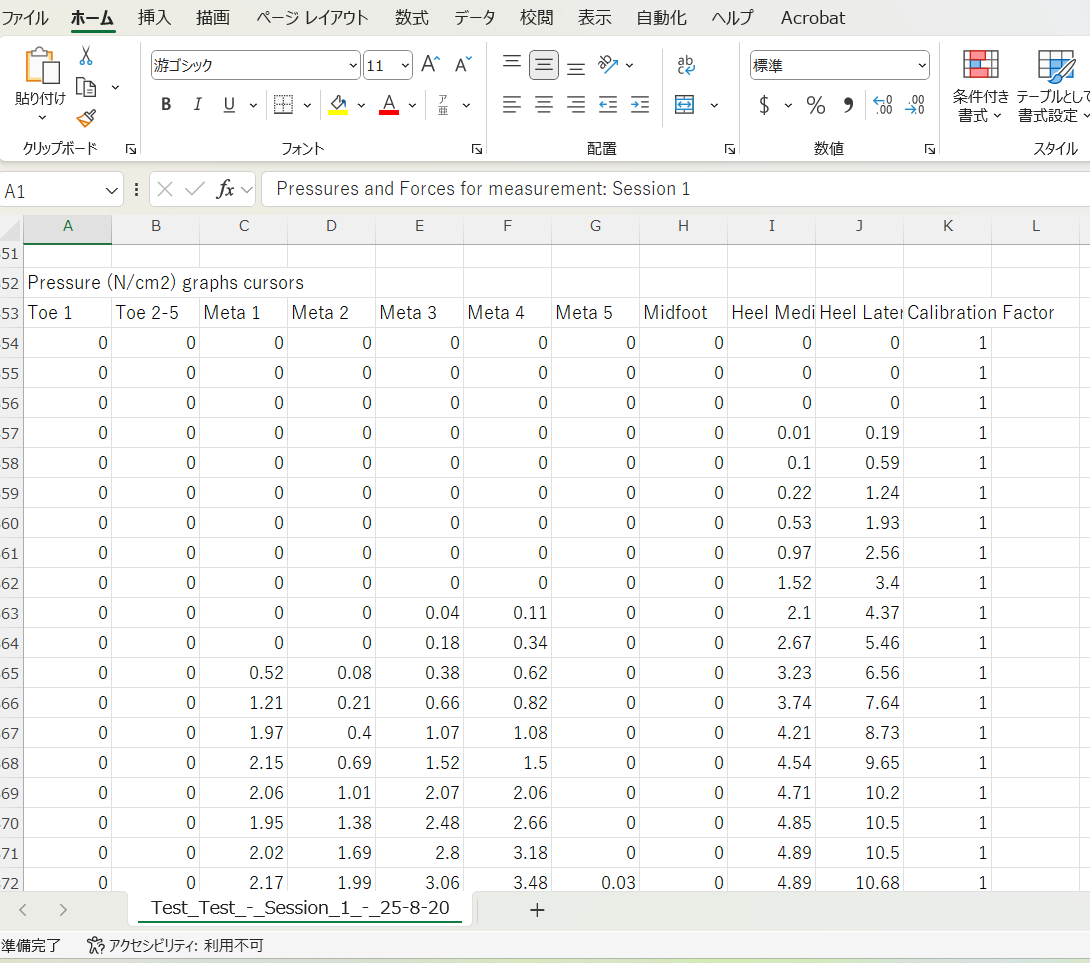1090x963 pixels.
Task: Toggle Italic formatting
Action: [x=197, y=105]
